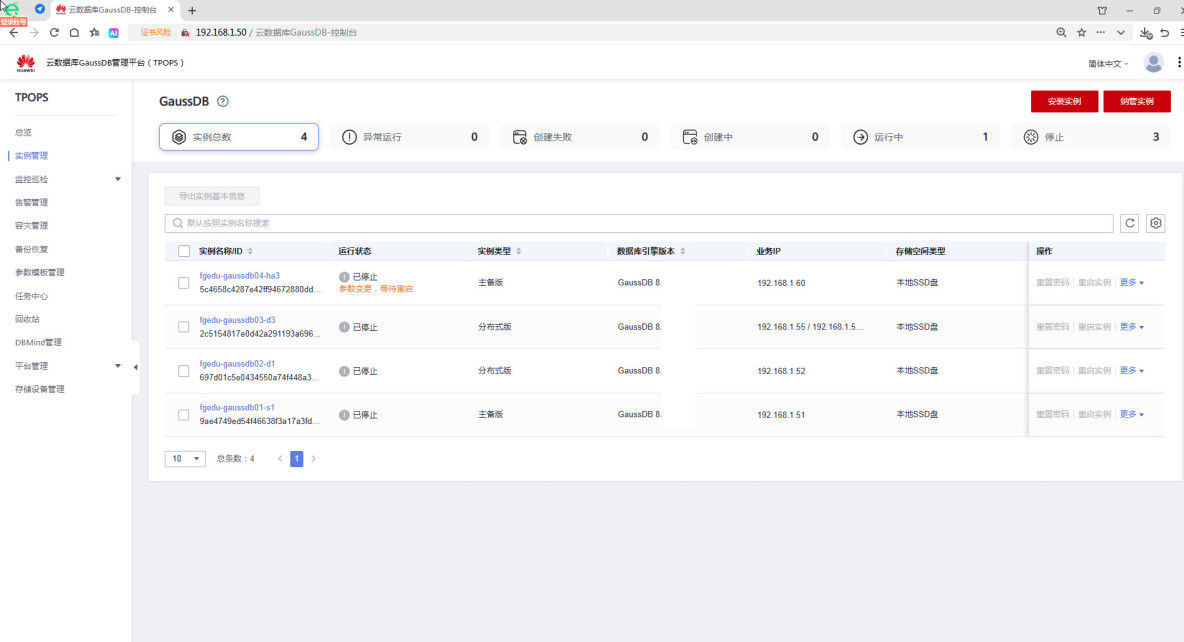Image resolution: width=1184 pixels, height=642 pixels.
Task: Check the fgedu-gaussdb04-ha3 row checkbox
Action: tap(184, 283)
